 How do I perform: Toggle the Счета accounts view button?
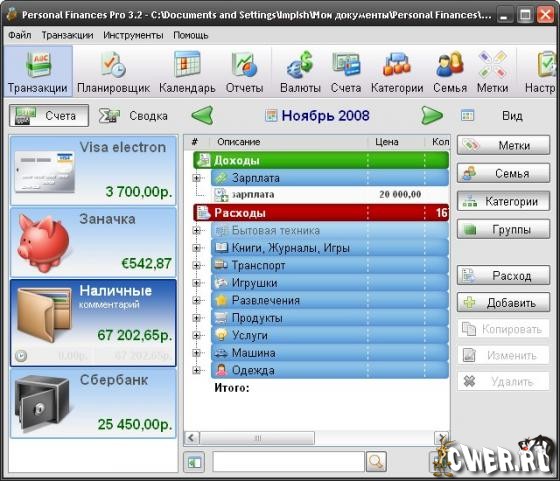coord(49,116)
